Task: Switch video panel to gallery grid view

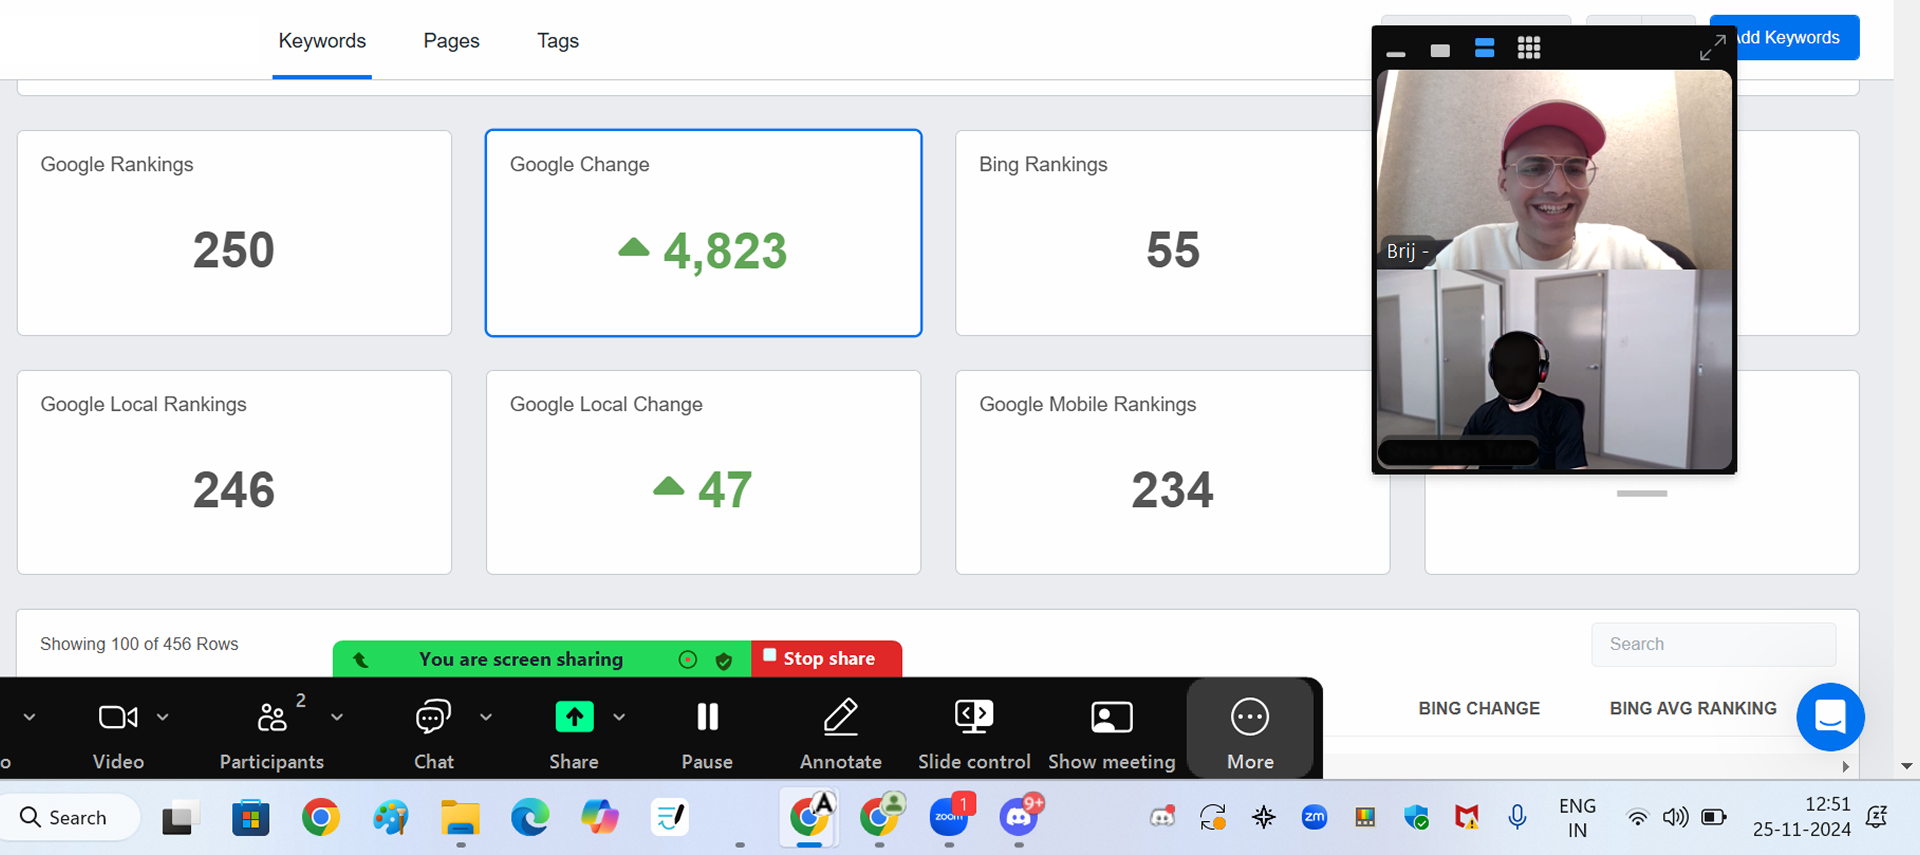Action: [x=1528, y=48]
